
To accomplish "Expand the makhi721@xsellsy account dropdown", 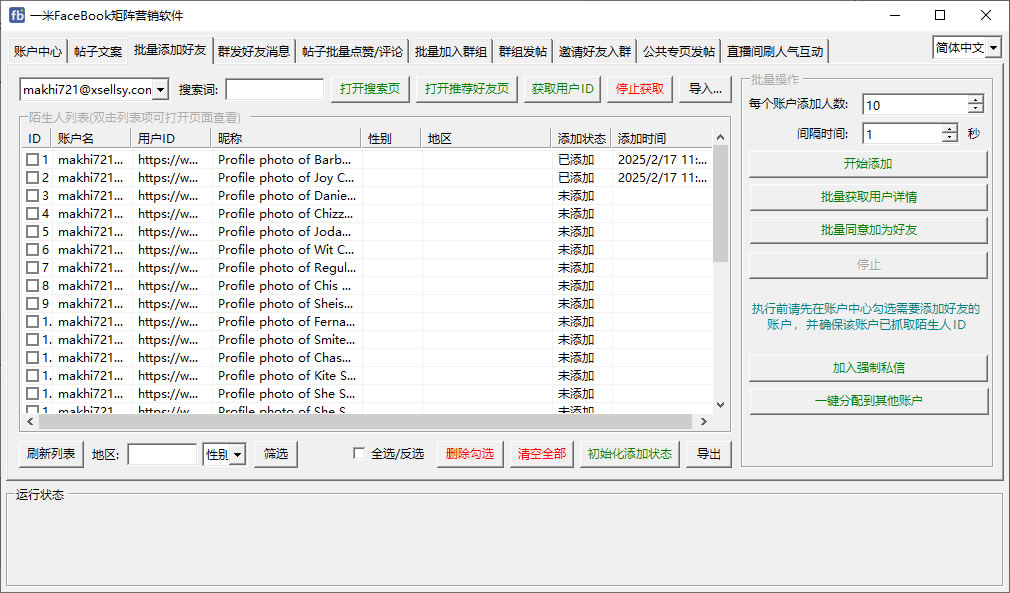I will pyautogui.click(x=160, y=89).
